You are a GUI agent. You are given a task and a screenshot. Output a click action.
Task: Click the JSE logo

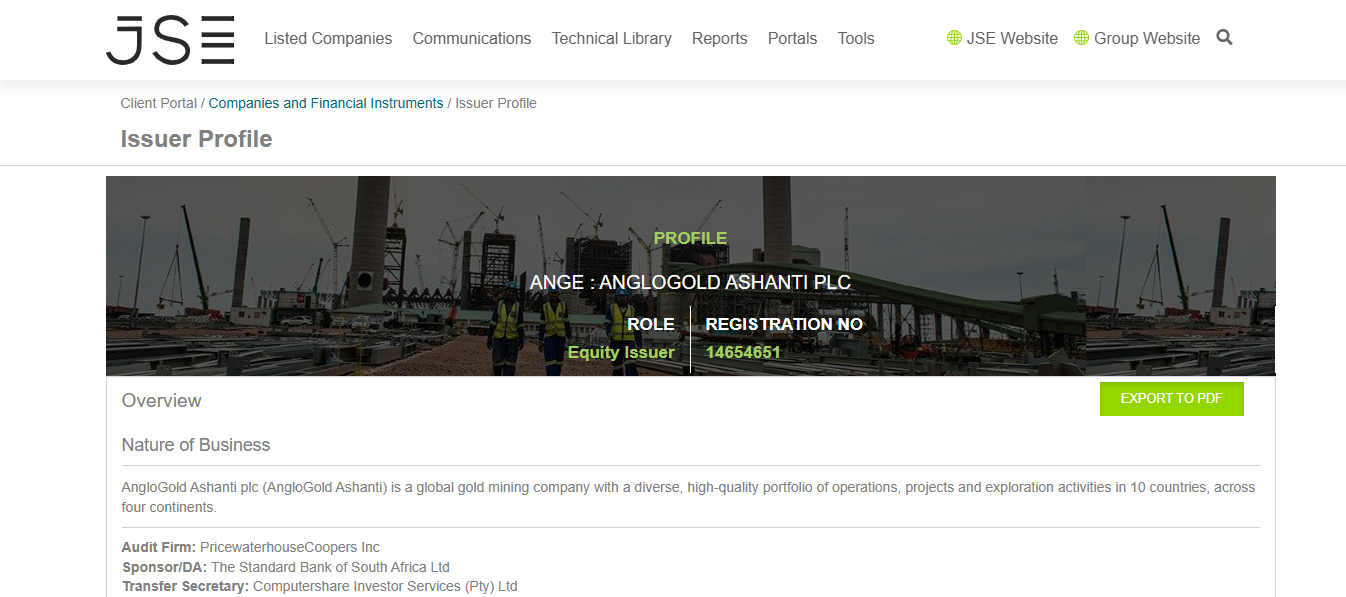point(170,40)
